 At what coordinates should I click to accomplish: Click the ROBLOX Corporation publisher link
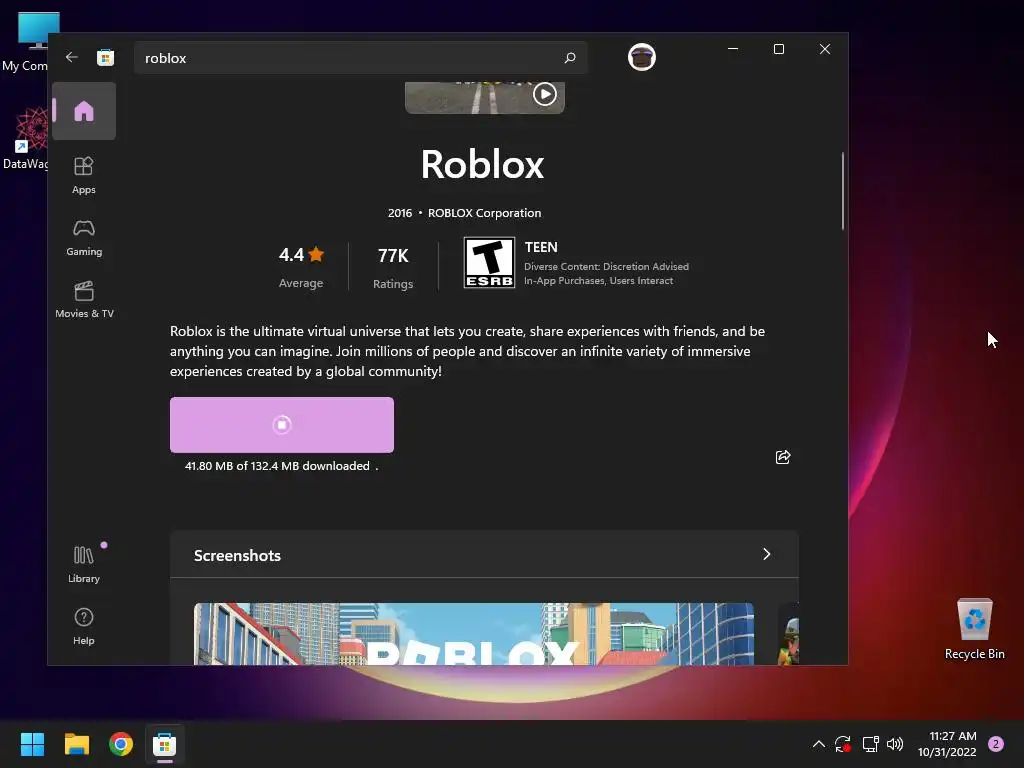click(x=484, y=213)
